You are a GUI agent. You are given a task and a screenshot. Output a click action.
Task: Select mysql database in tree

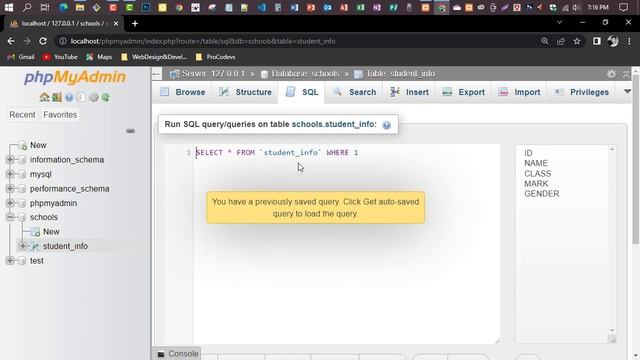tap(40, 174)
